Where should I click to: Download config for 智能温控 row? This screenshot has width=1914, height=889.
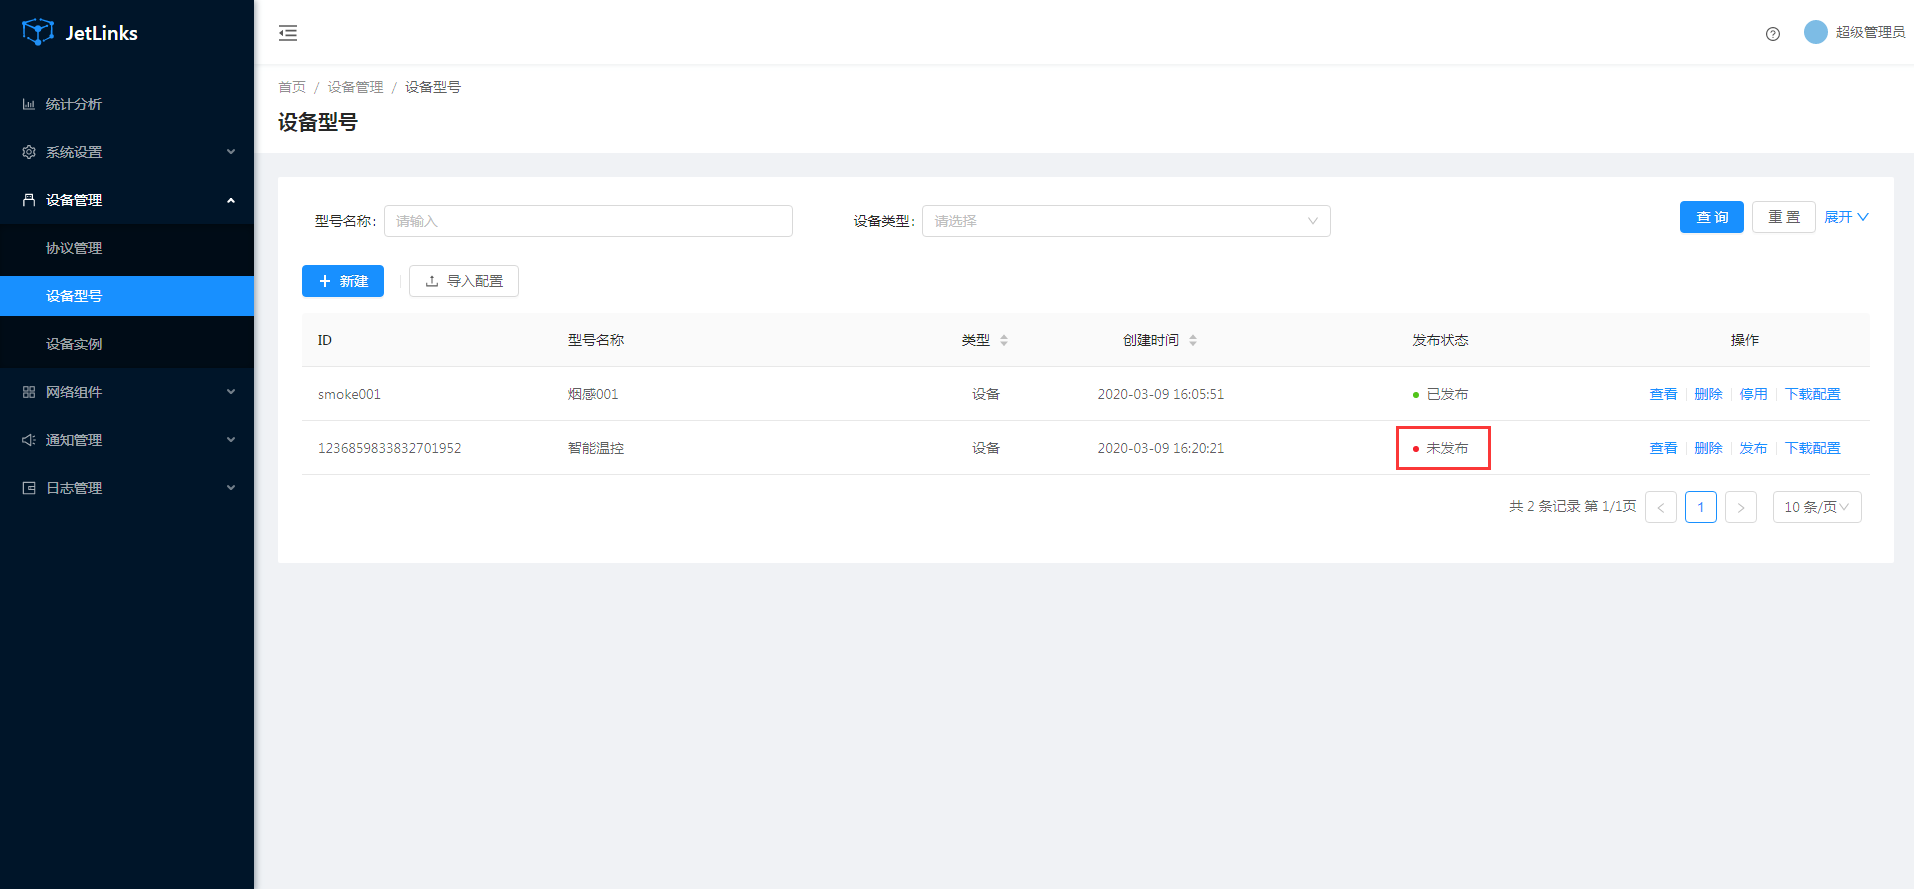(1812, 448)
